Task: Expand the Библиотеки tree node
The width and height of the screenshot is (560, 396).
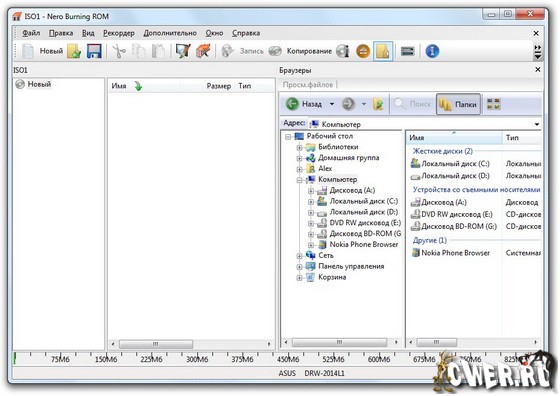Action: coord(299,147)
